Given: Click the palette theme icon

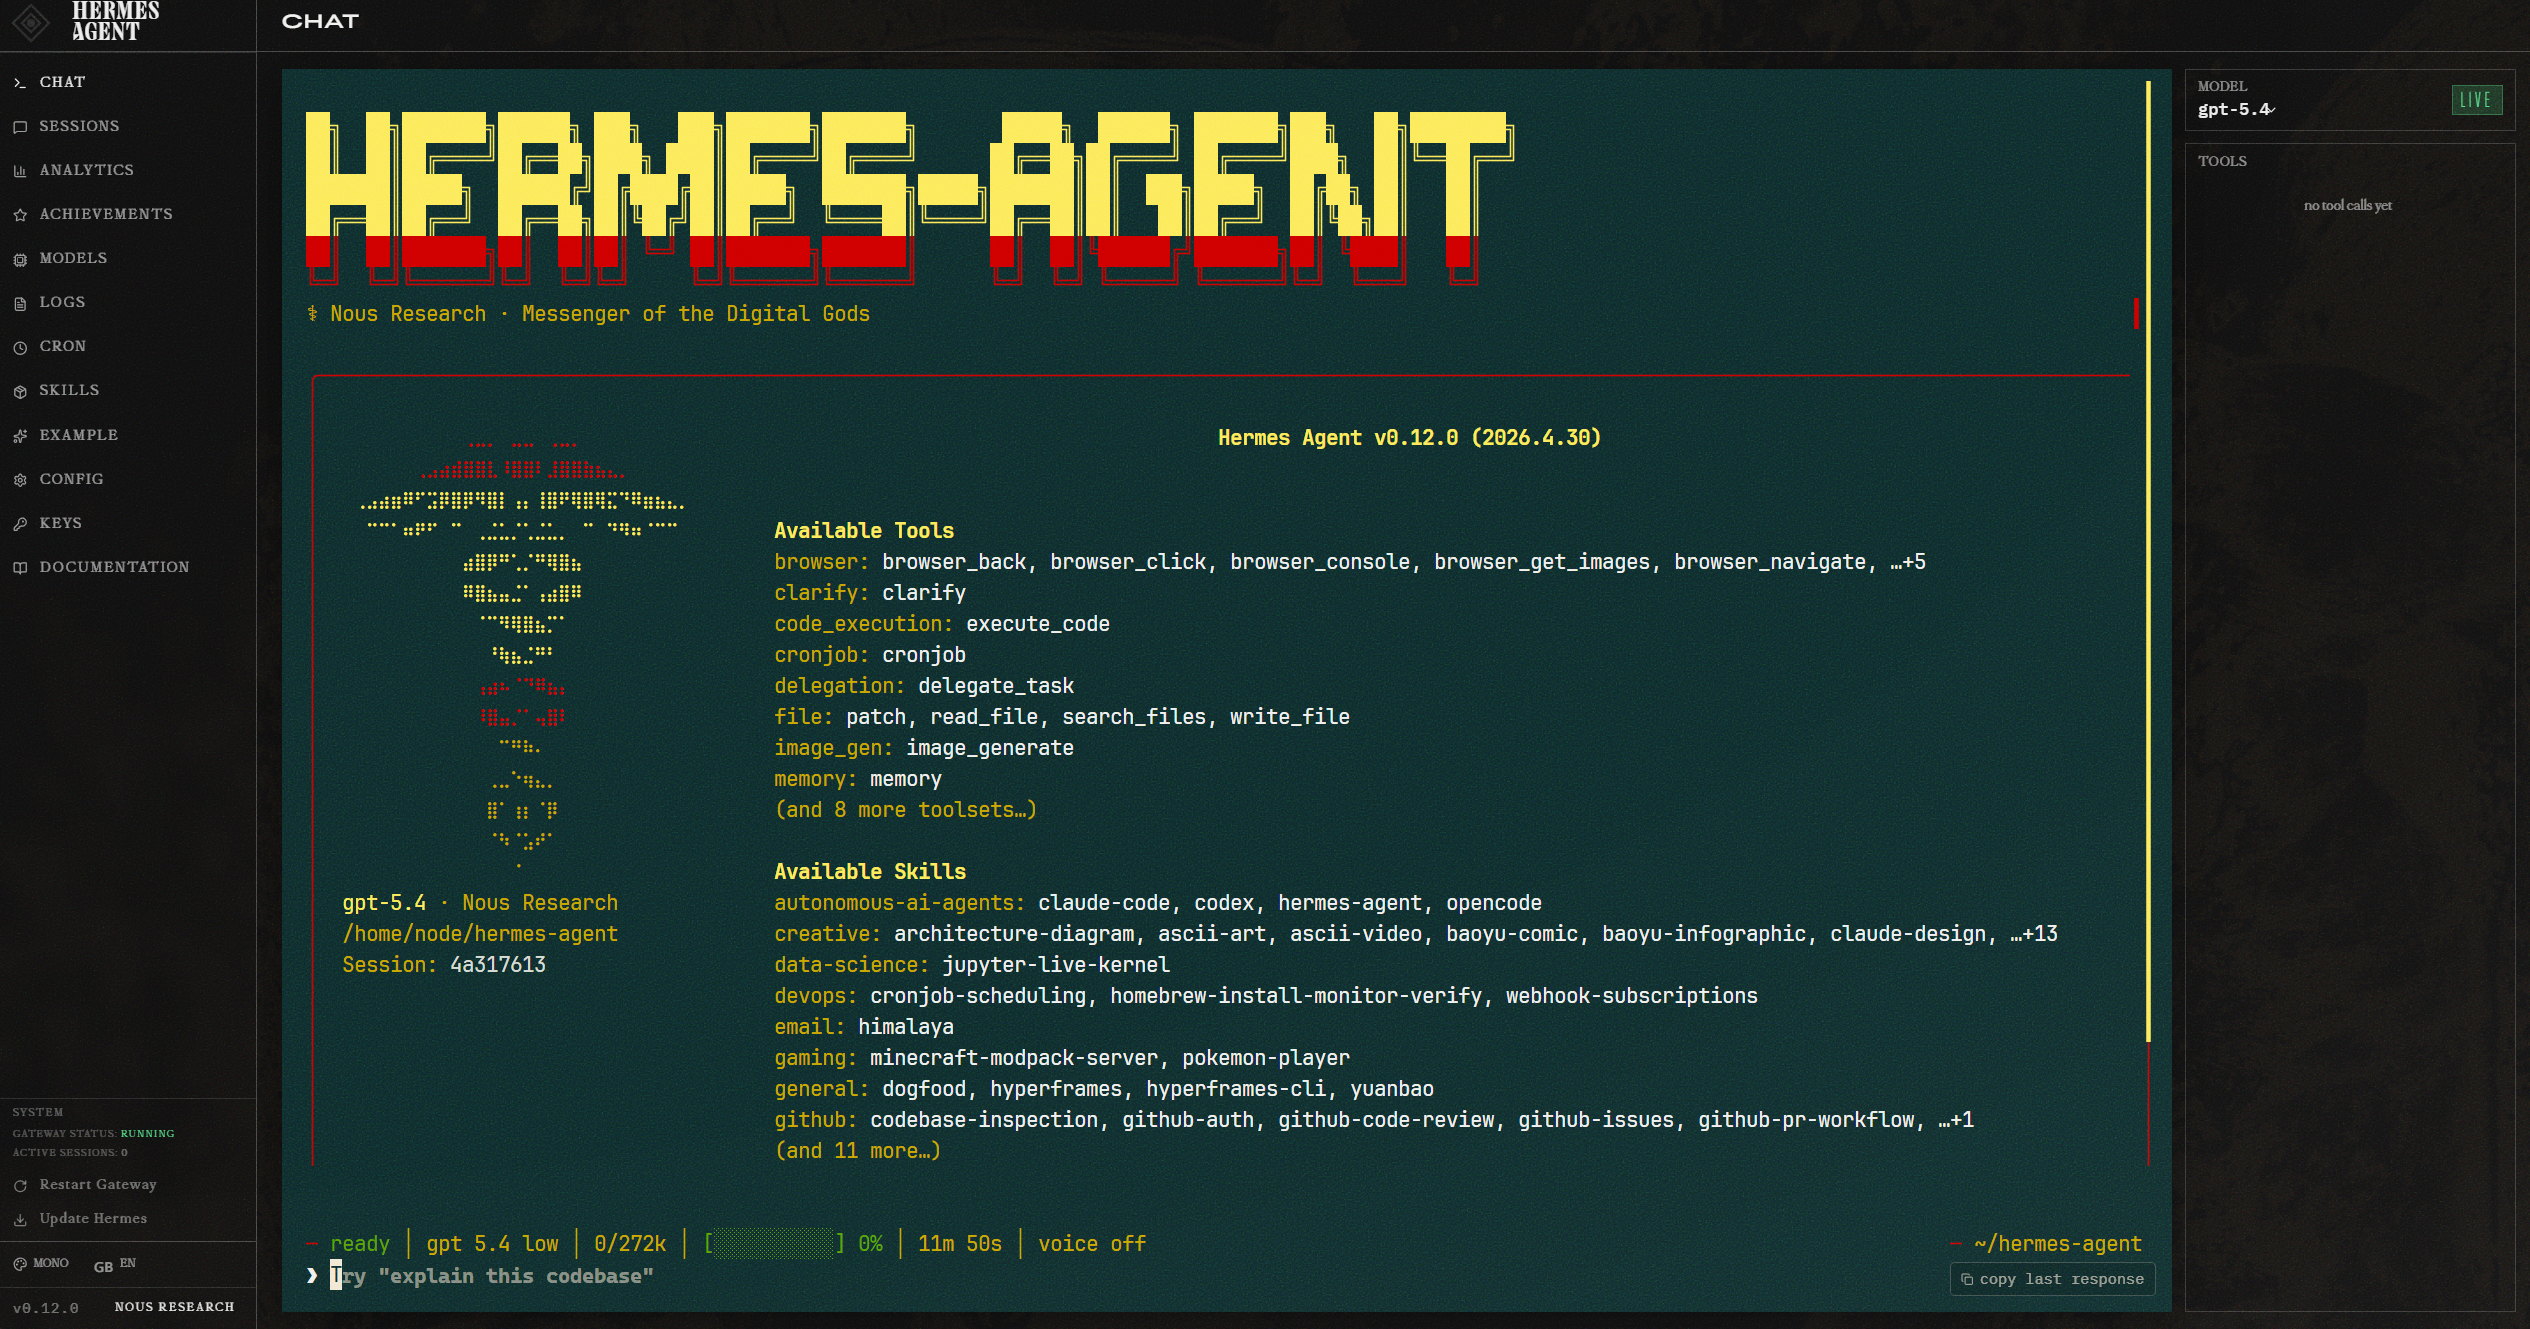Looking at the screenshot, I should coord(20,1264).
